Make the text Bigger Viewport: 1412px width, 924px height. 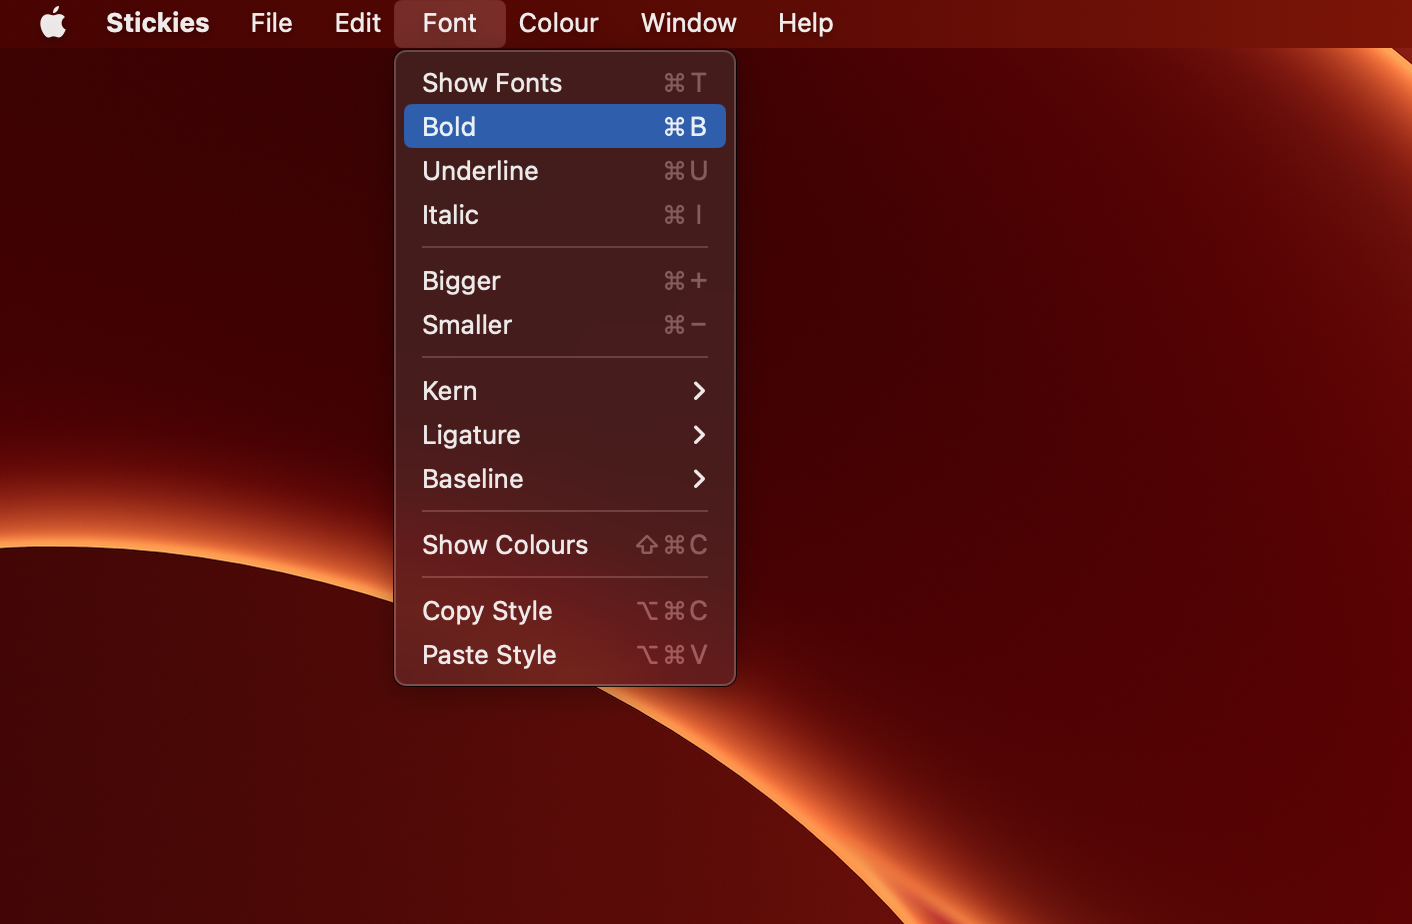[x=461, y=281]
